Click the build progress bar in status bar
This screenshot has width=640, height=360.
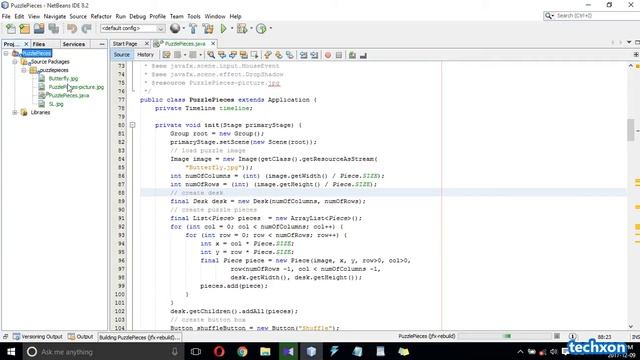coord(504,336)
